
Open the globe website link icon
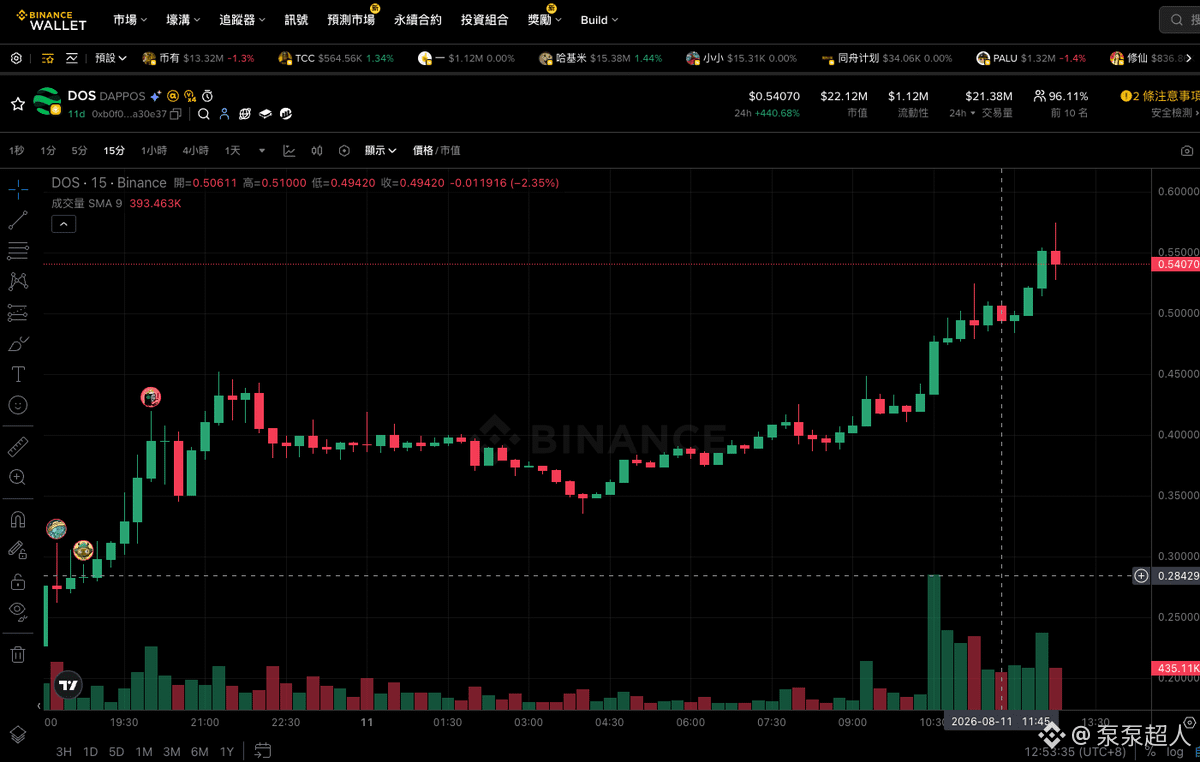coord(244,115)
